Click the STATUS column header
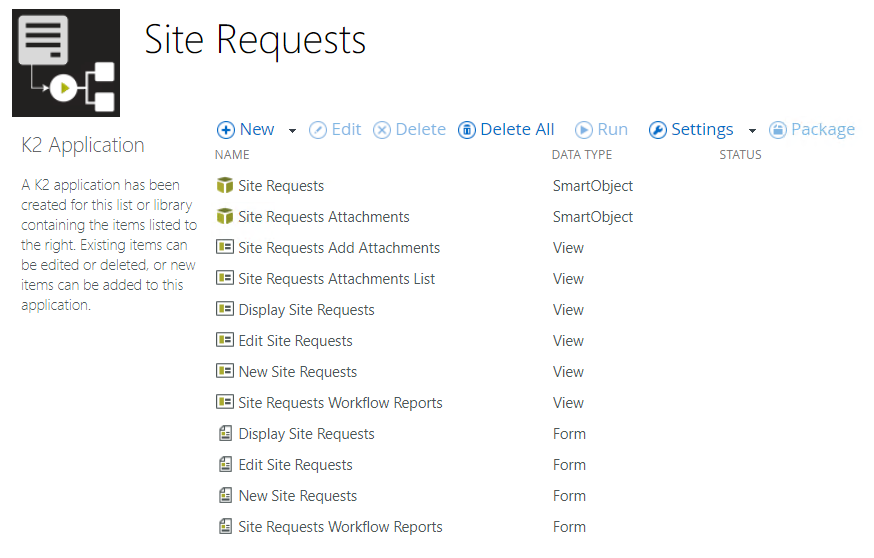Image resolution: width=874 pixels, height=558 pixels. point(740,155)
